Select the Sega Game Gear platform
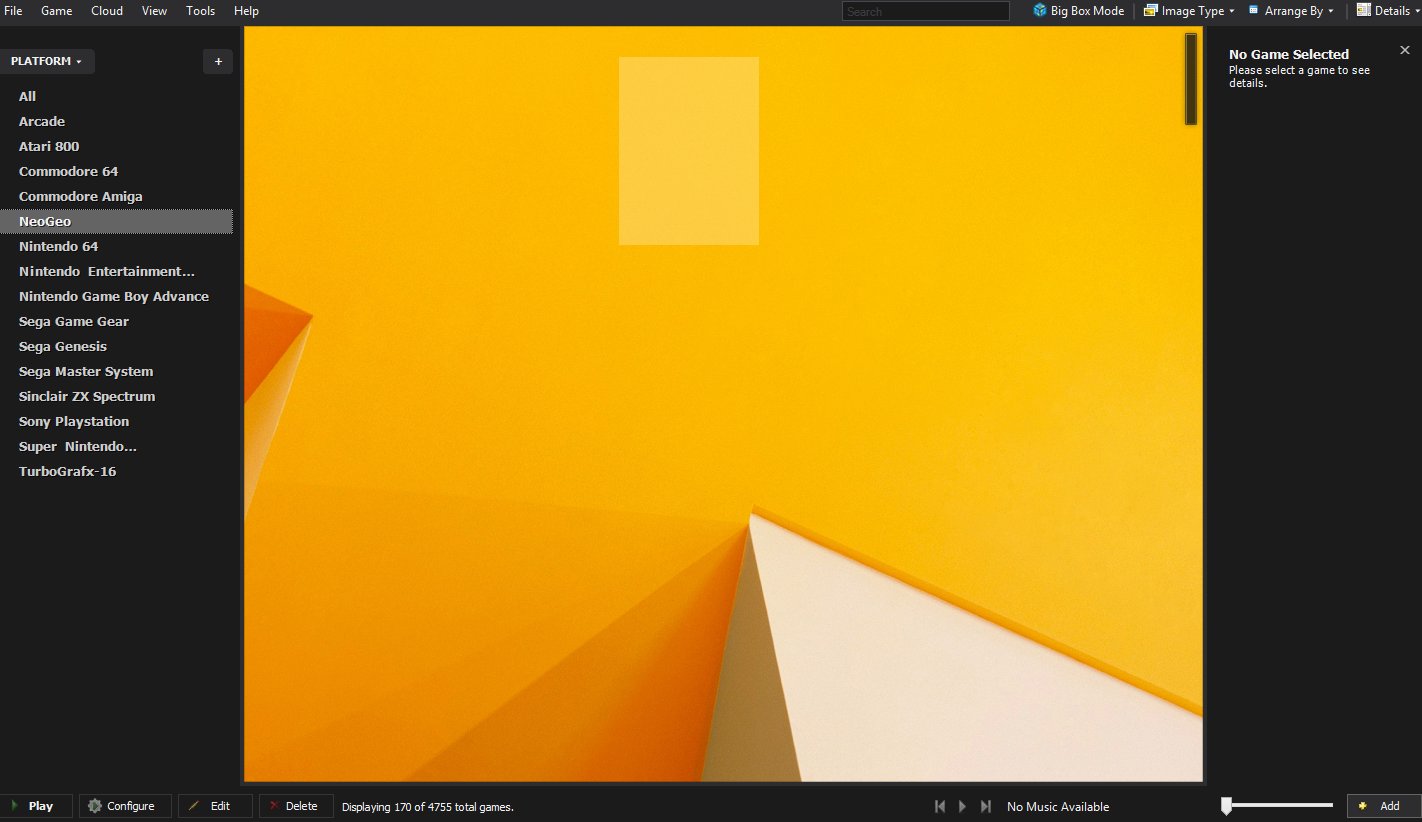Viewport: 1422px width, 822px height. 116,321
